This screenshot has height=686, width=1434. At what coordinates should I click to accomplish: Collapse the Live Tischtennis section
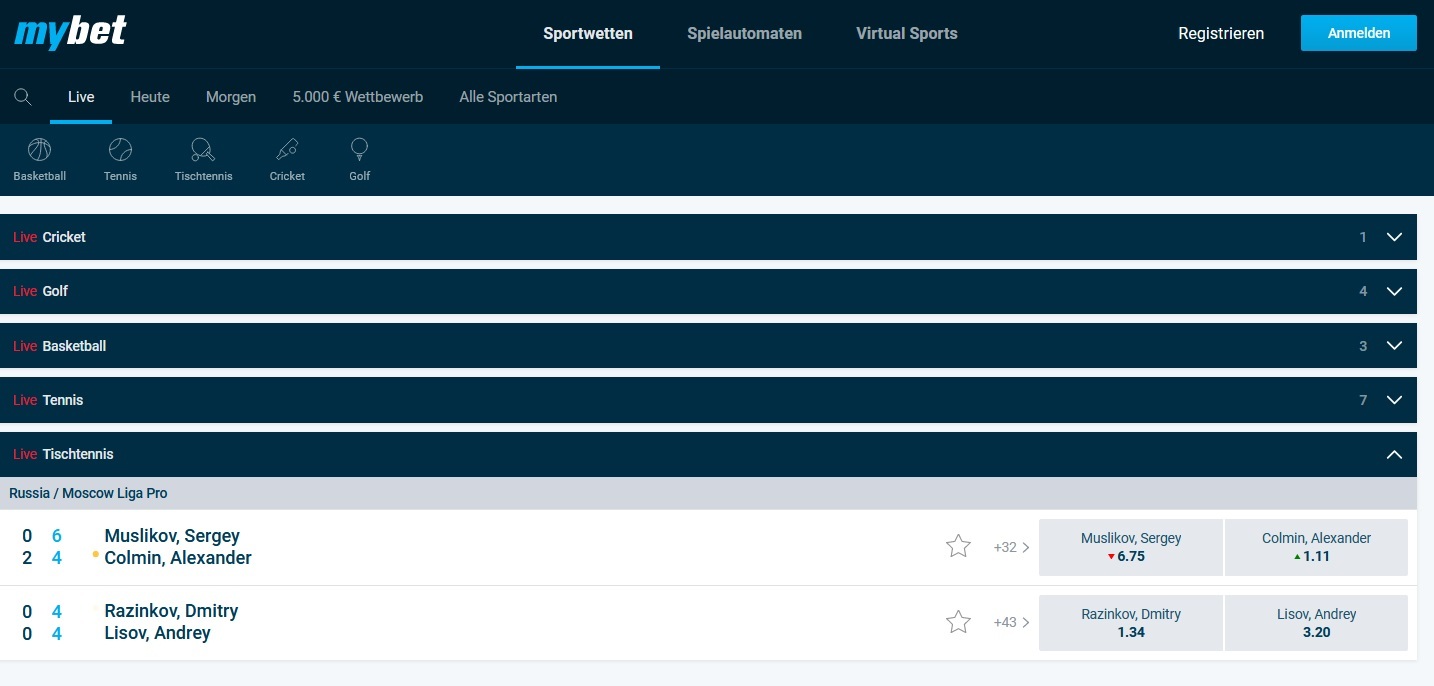[1394, 454]
